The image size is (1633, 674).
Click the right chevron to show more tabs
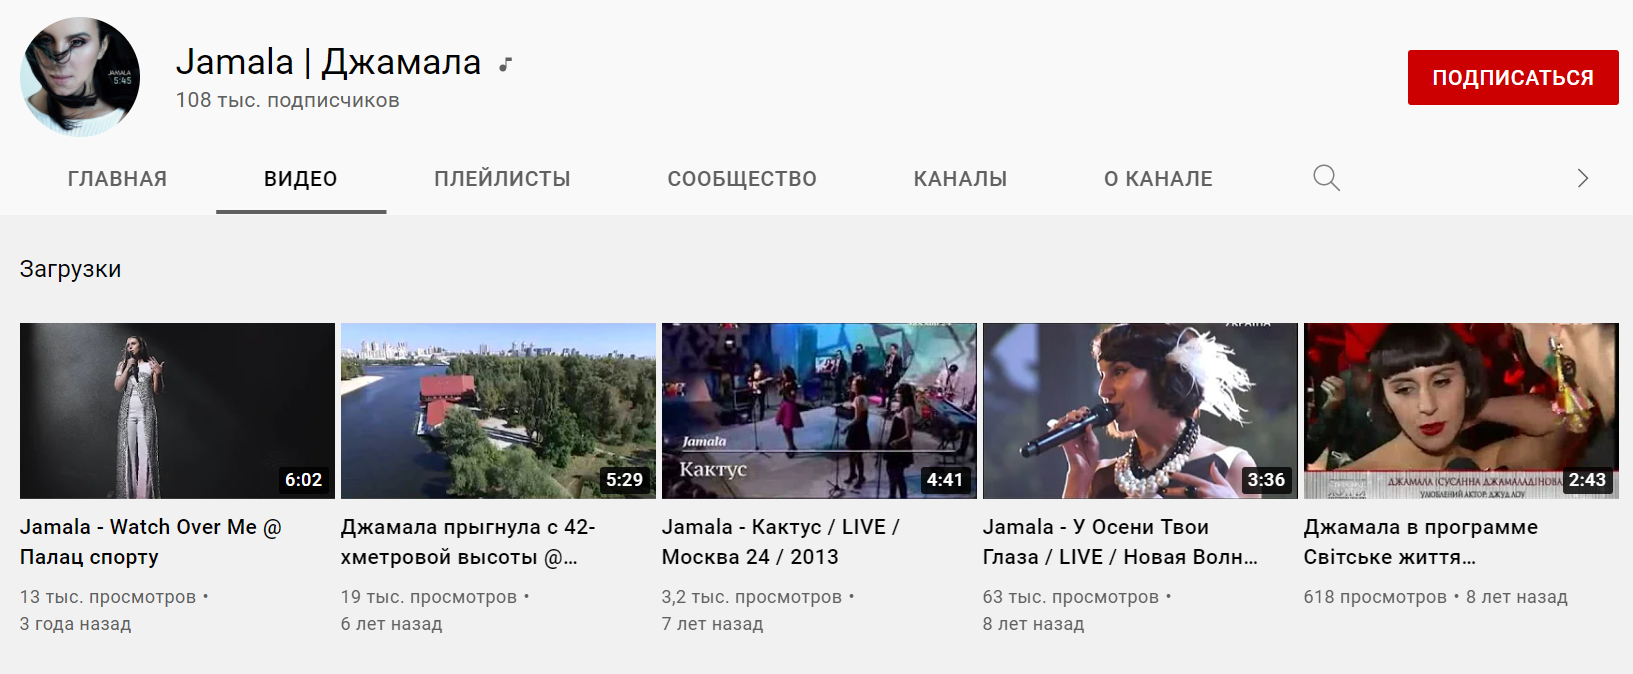pos(1582,178)
